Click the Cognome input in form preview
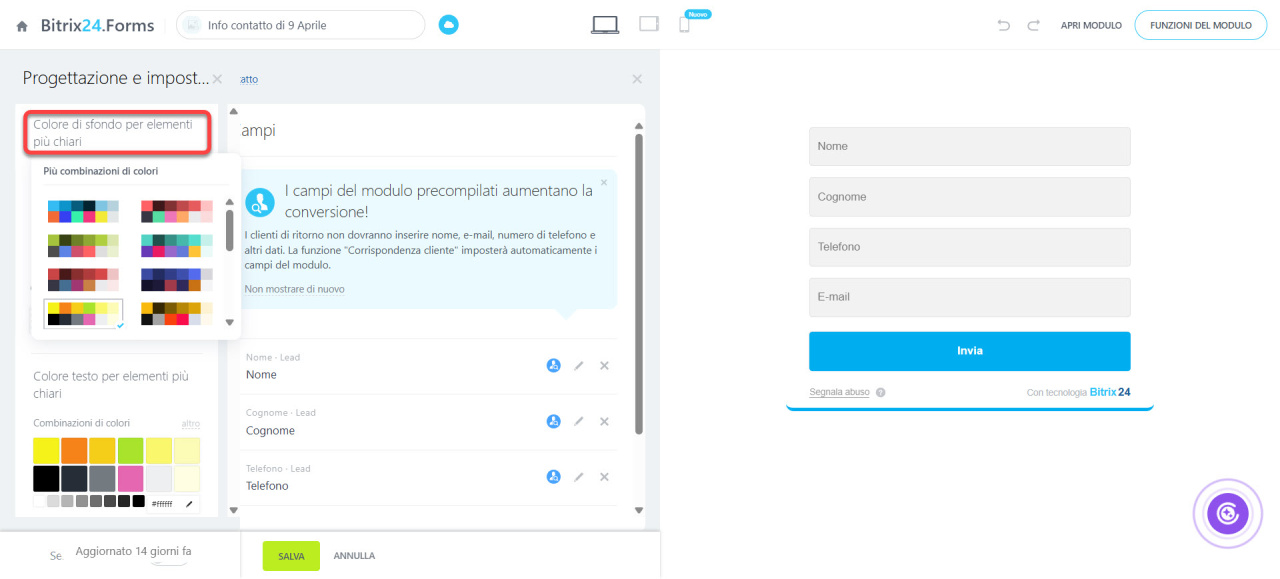Image resolution: width=1280 pixels, height=579 pixels. [x=969, y=197]
